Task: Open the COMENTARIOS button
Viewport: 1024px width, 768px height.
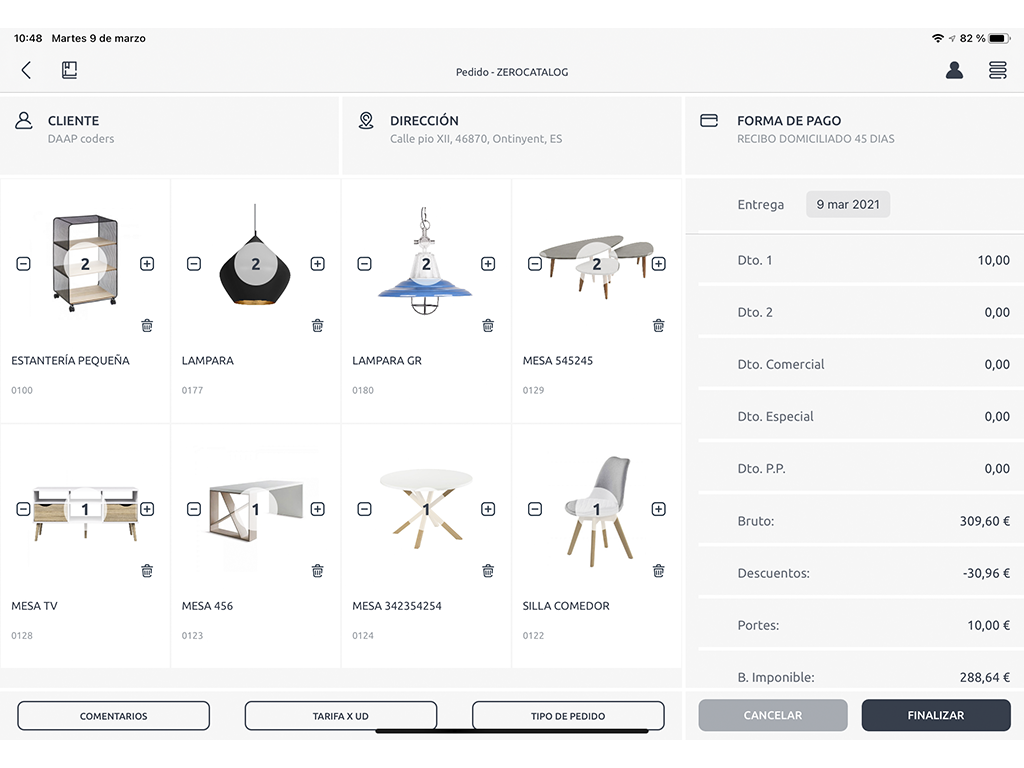Action: click(x=114, y=716)
